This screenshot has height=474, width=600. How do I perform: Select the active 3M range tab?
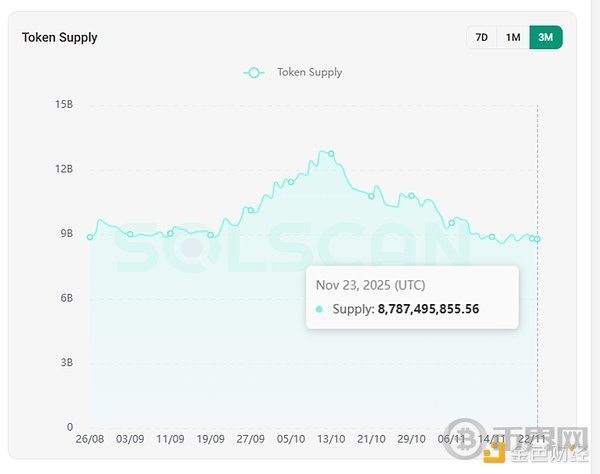point(545,37)
